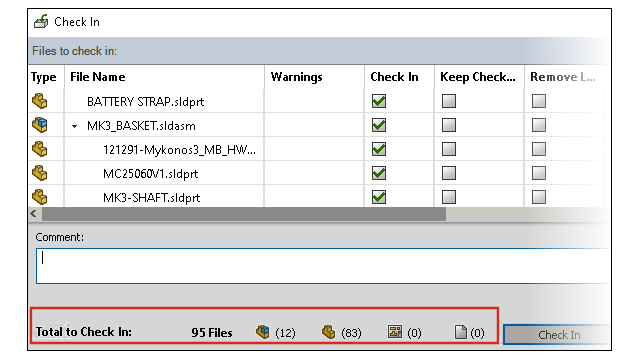The image size is (640, 360).
Task: Tick Remove Local Copy for MK3-SHAFT.sldprt
Action: 539,197
